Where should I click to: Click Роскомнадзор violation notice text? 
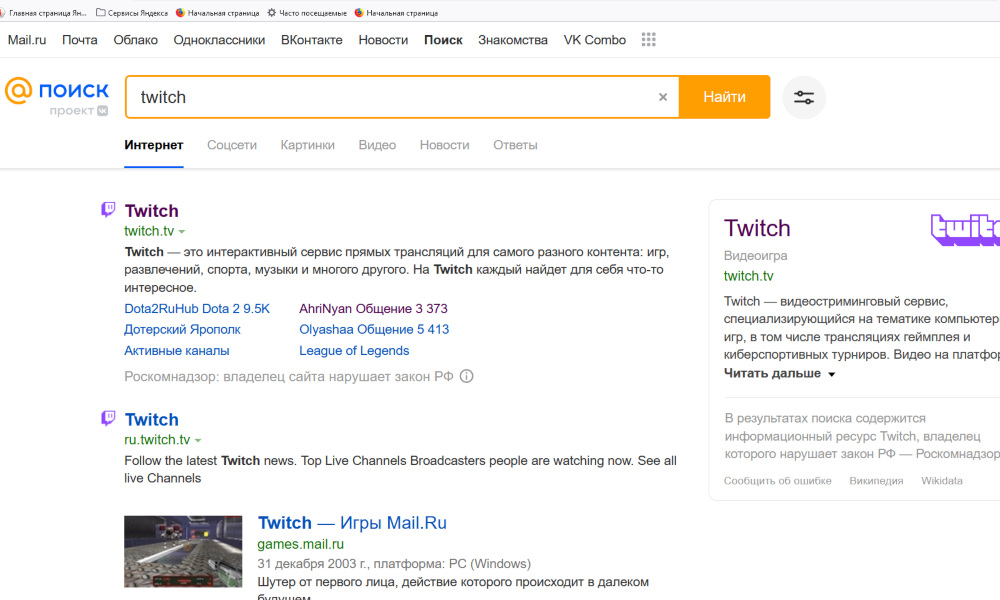pyautogui.click(x=289, y=376)
